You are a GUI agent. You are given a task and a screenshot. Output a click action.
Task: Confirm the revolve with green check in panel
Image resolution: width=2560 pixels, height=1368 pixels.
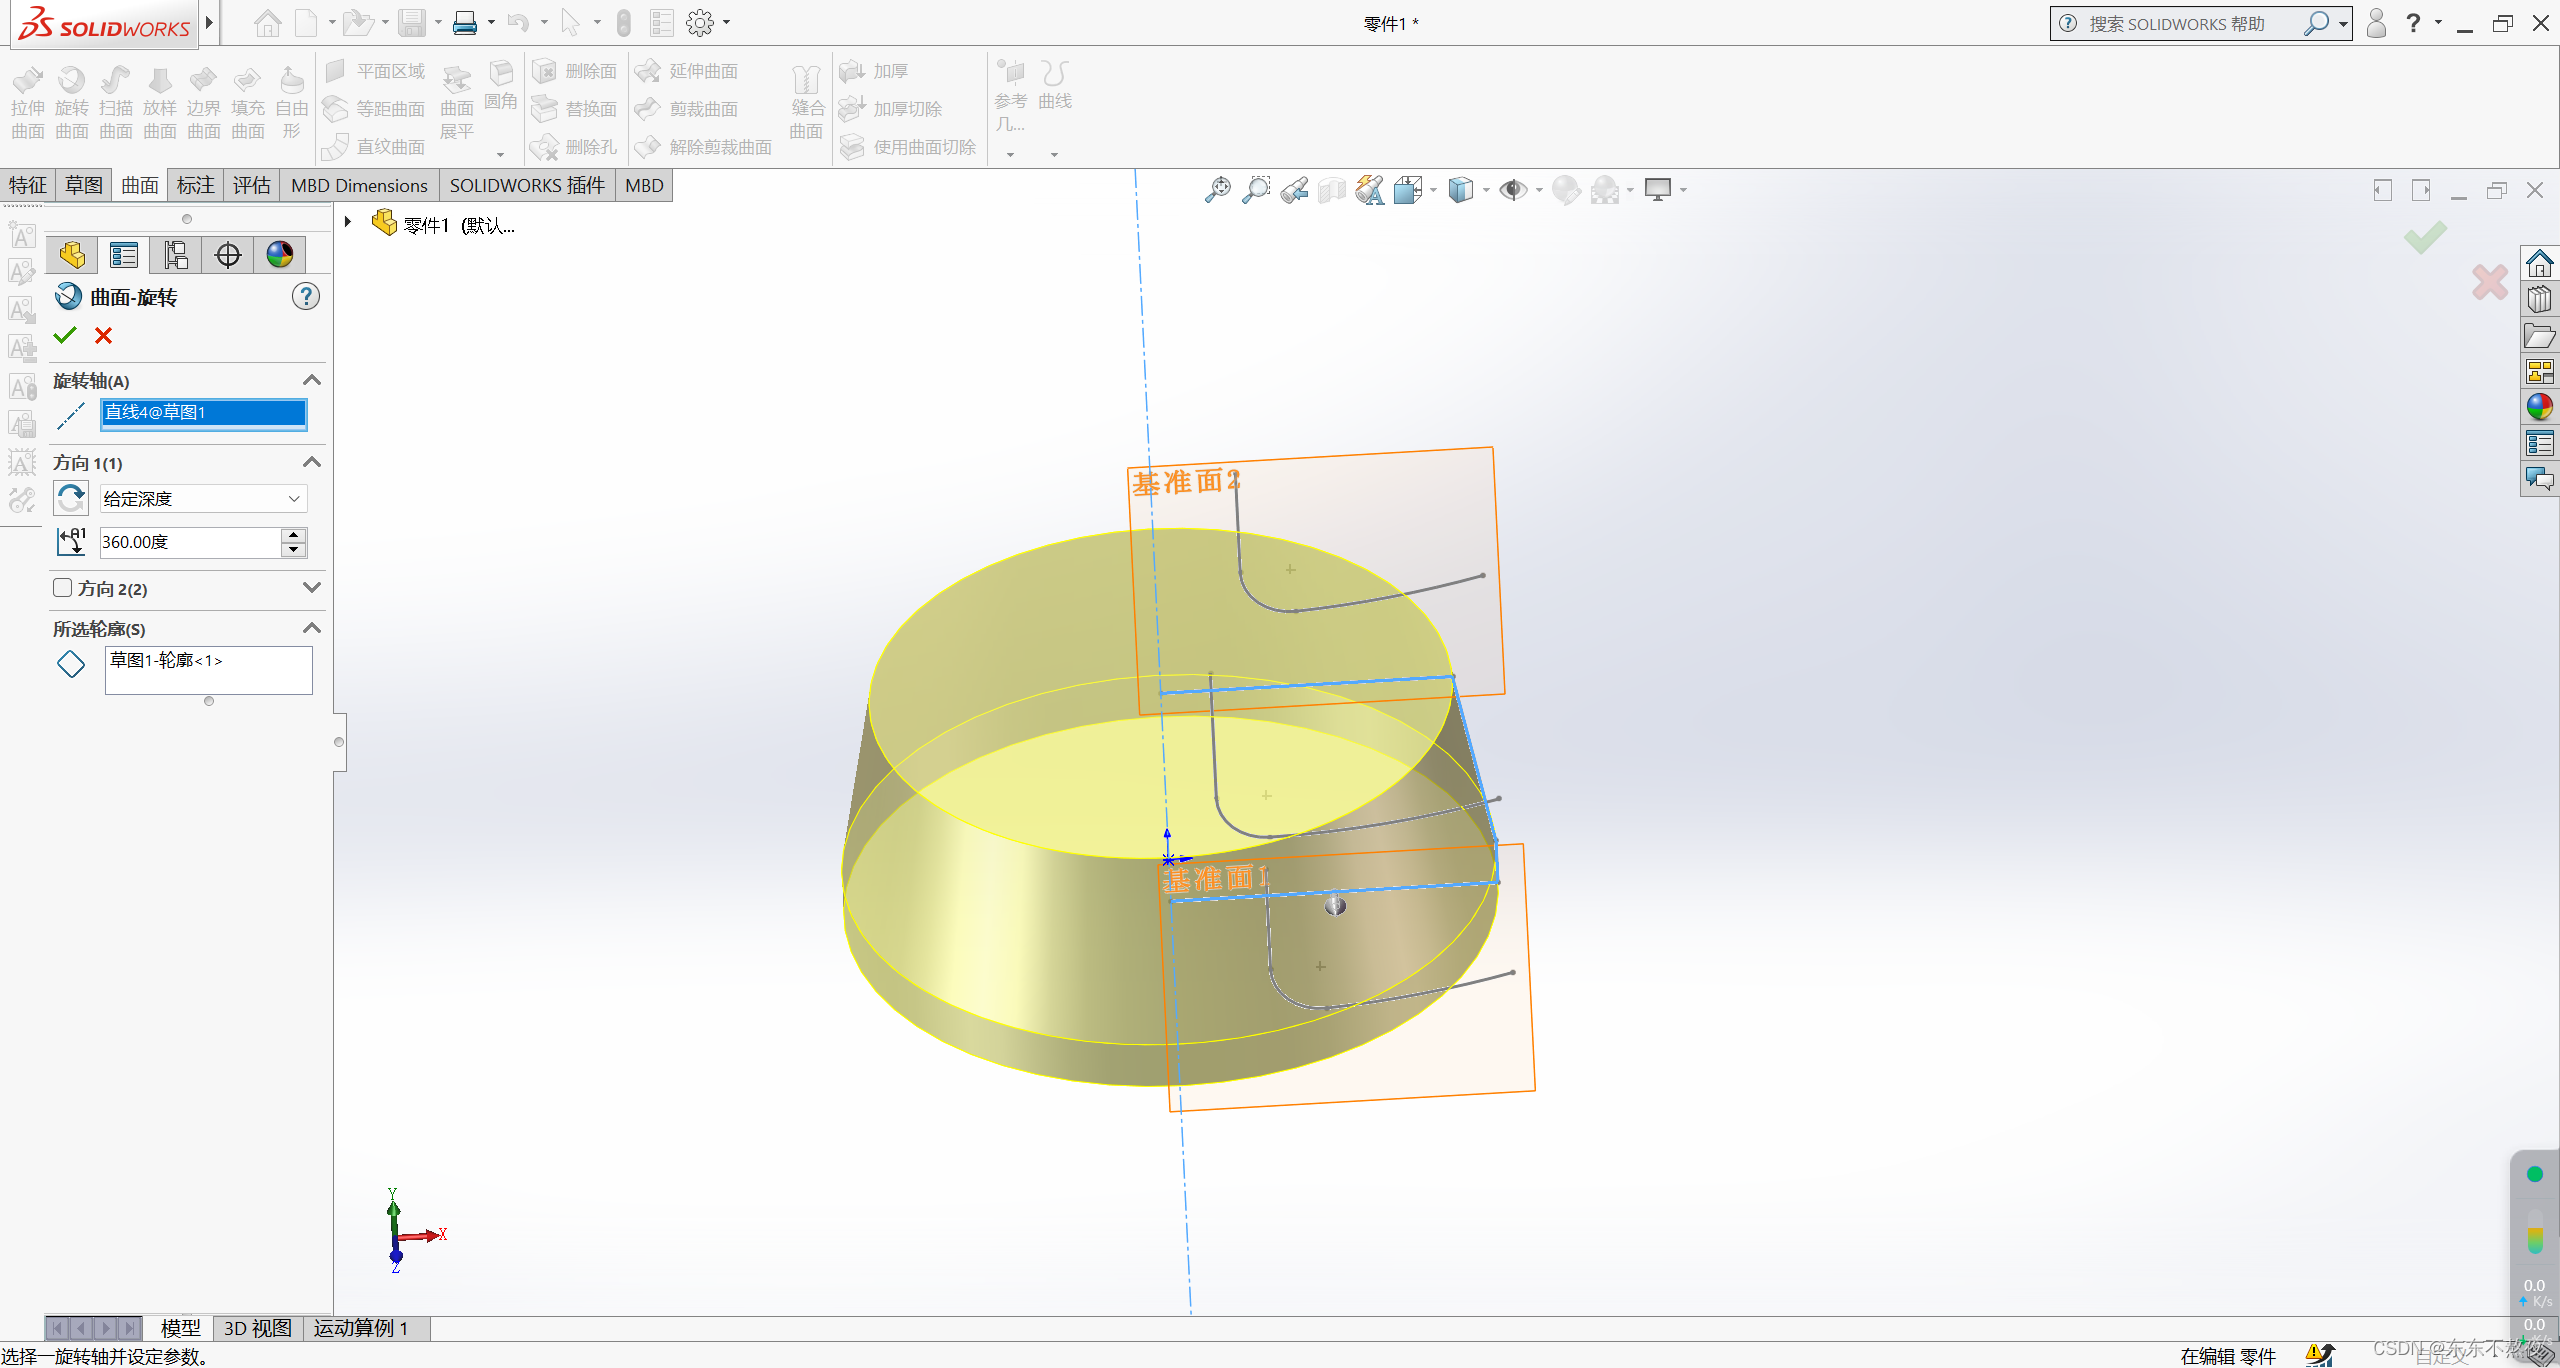pos(65,336)
